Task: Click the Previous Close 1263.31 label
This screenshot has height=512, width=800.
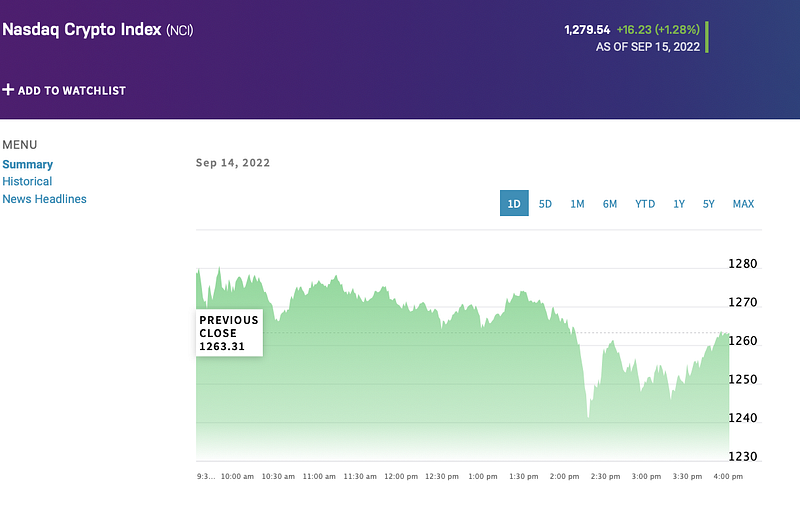Action: point(229,333)
